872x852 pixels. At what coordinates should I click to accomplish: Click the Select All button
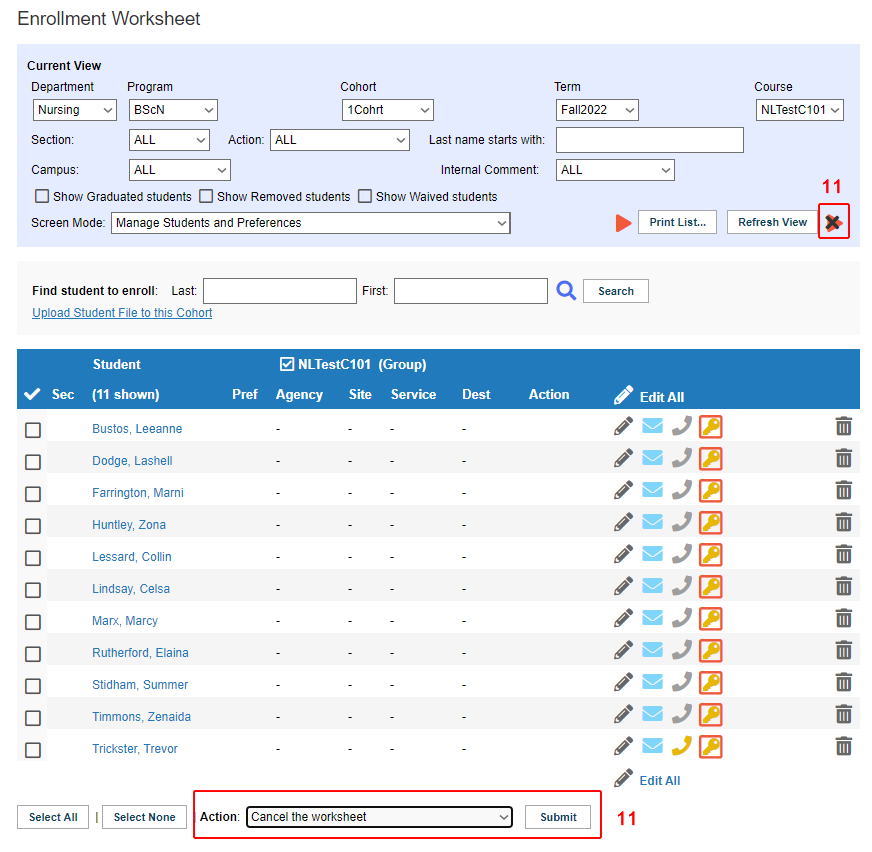coord(53,817)
